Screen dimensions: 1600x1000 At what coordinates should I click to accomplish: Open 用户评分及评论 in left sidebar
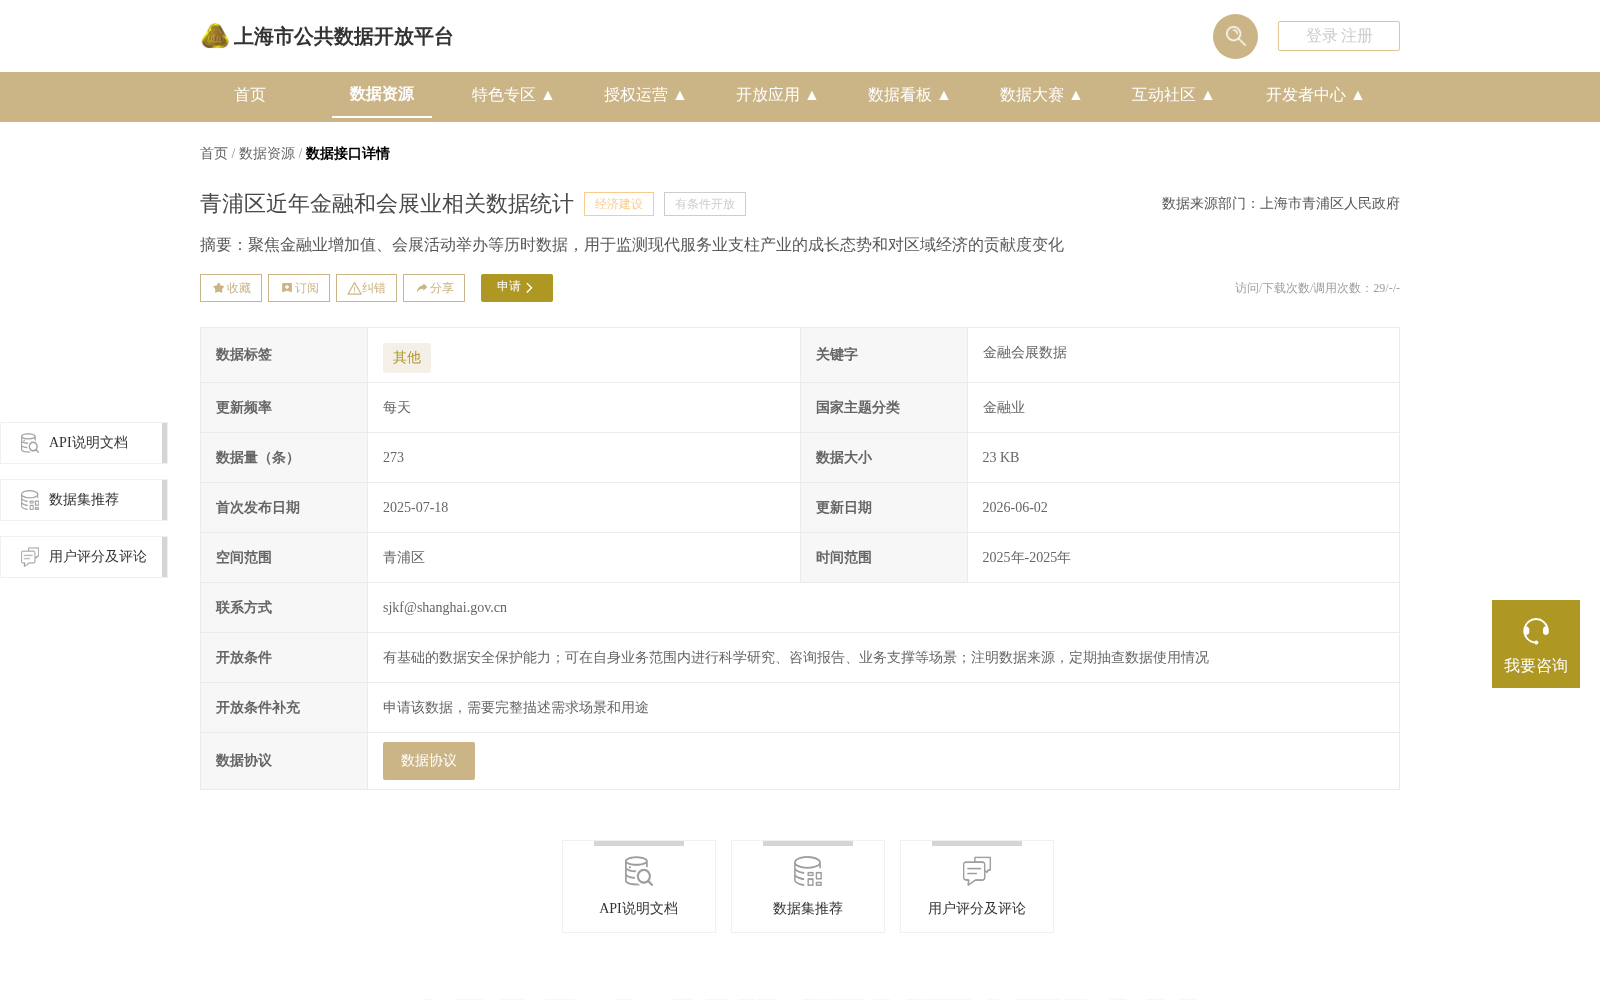[x=84, y=557]
